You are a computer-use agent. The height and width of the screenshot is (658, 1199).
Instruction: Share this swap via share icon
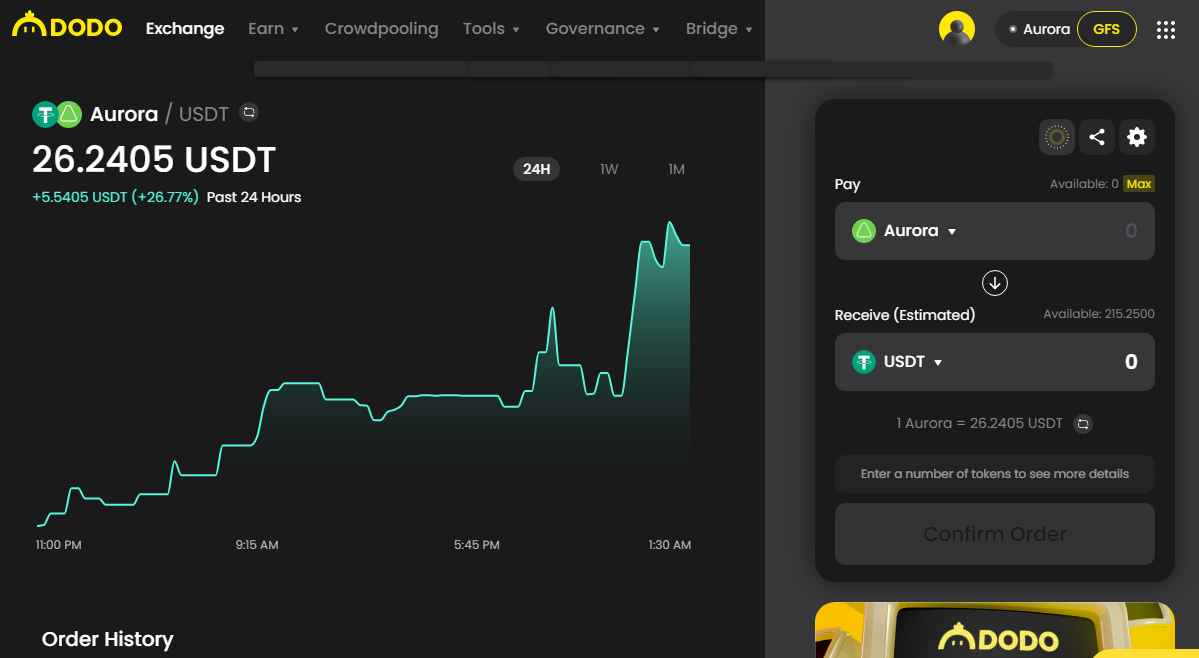click(1097, 137)
